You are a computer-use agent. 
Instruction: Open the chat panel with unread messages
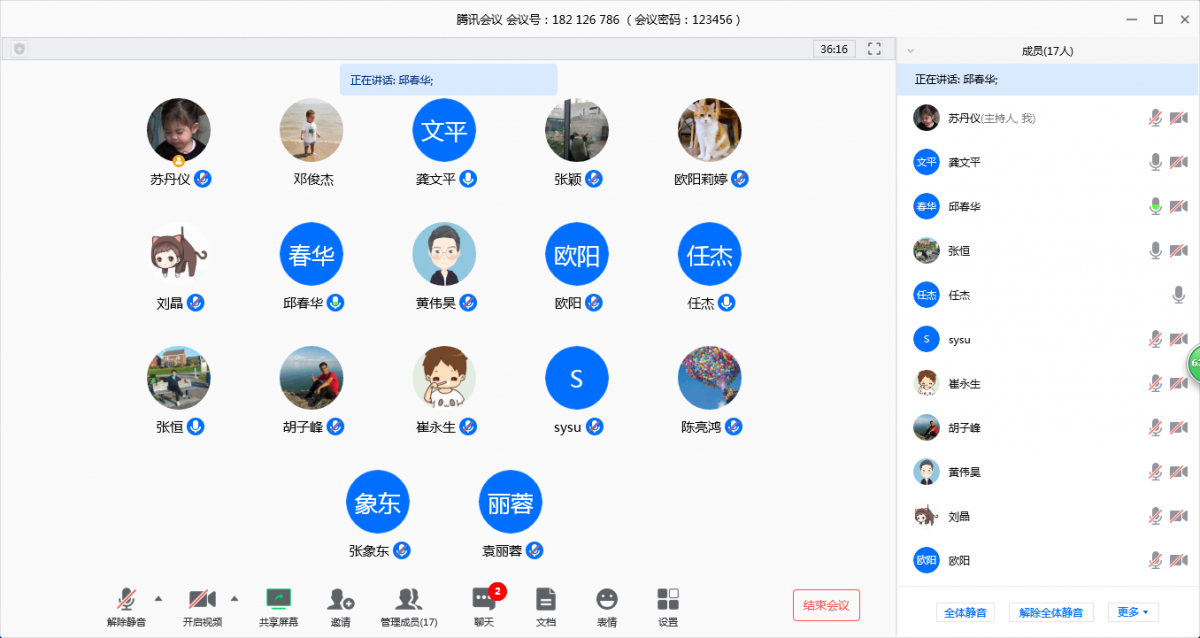point(484,605)
